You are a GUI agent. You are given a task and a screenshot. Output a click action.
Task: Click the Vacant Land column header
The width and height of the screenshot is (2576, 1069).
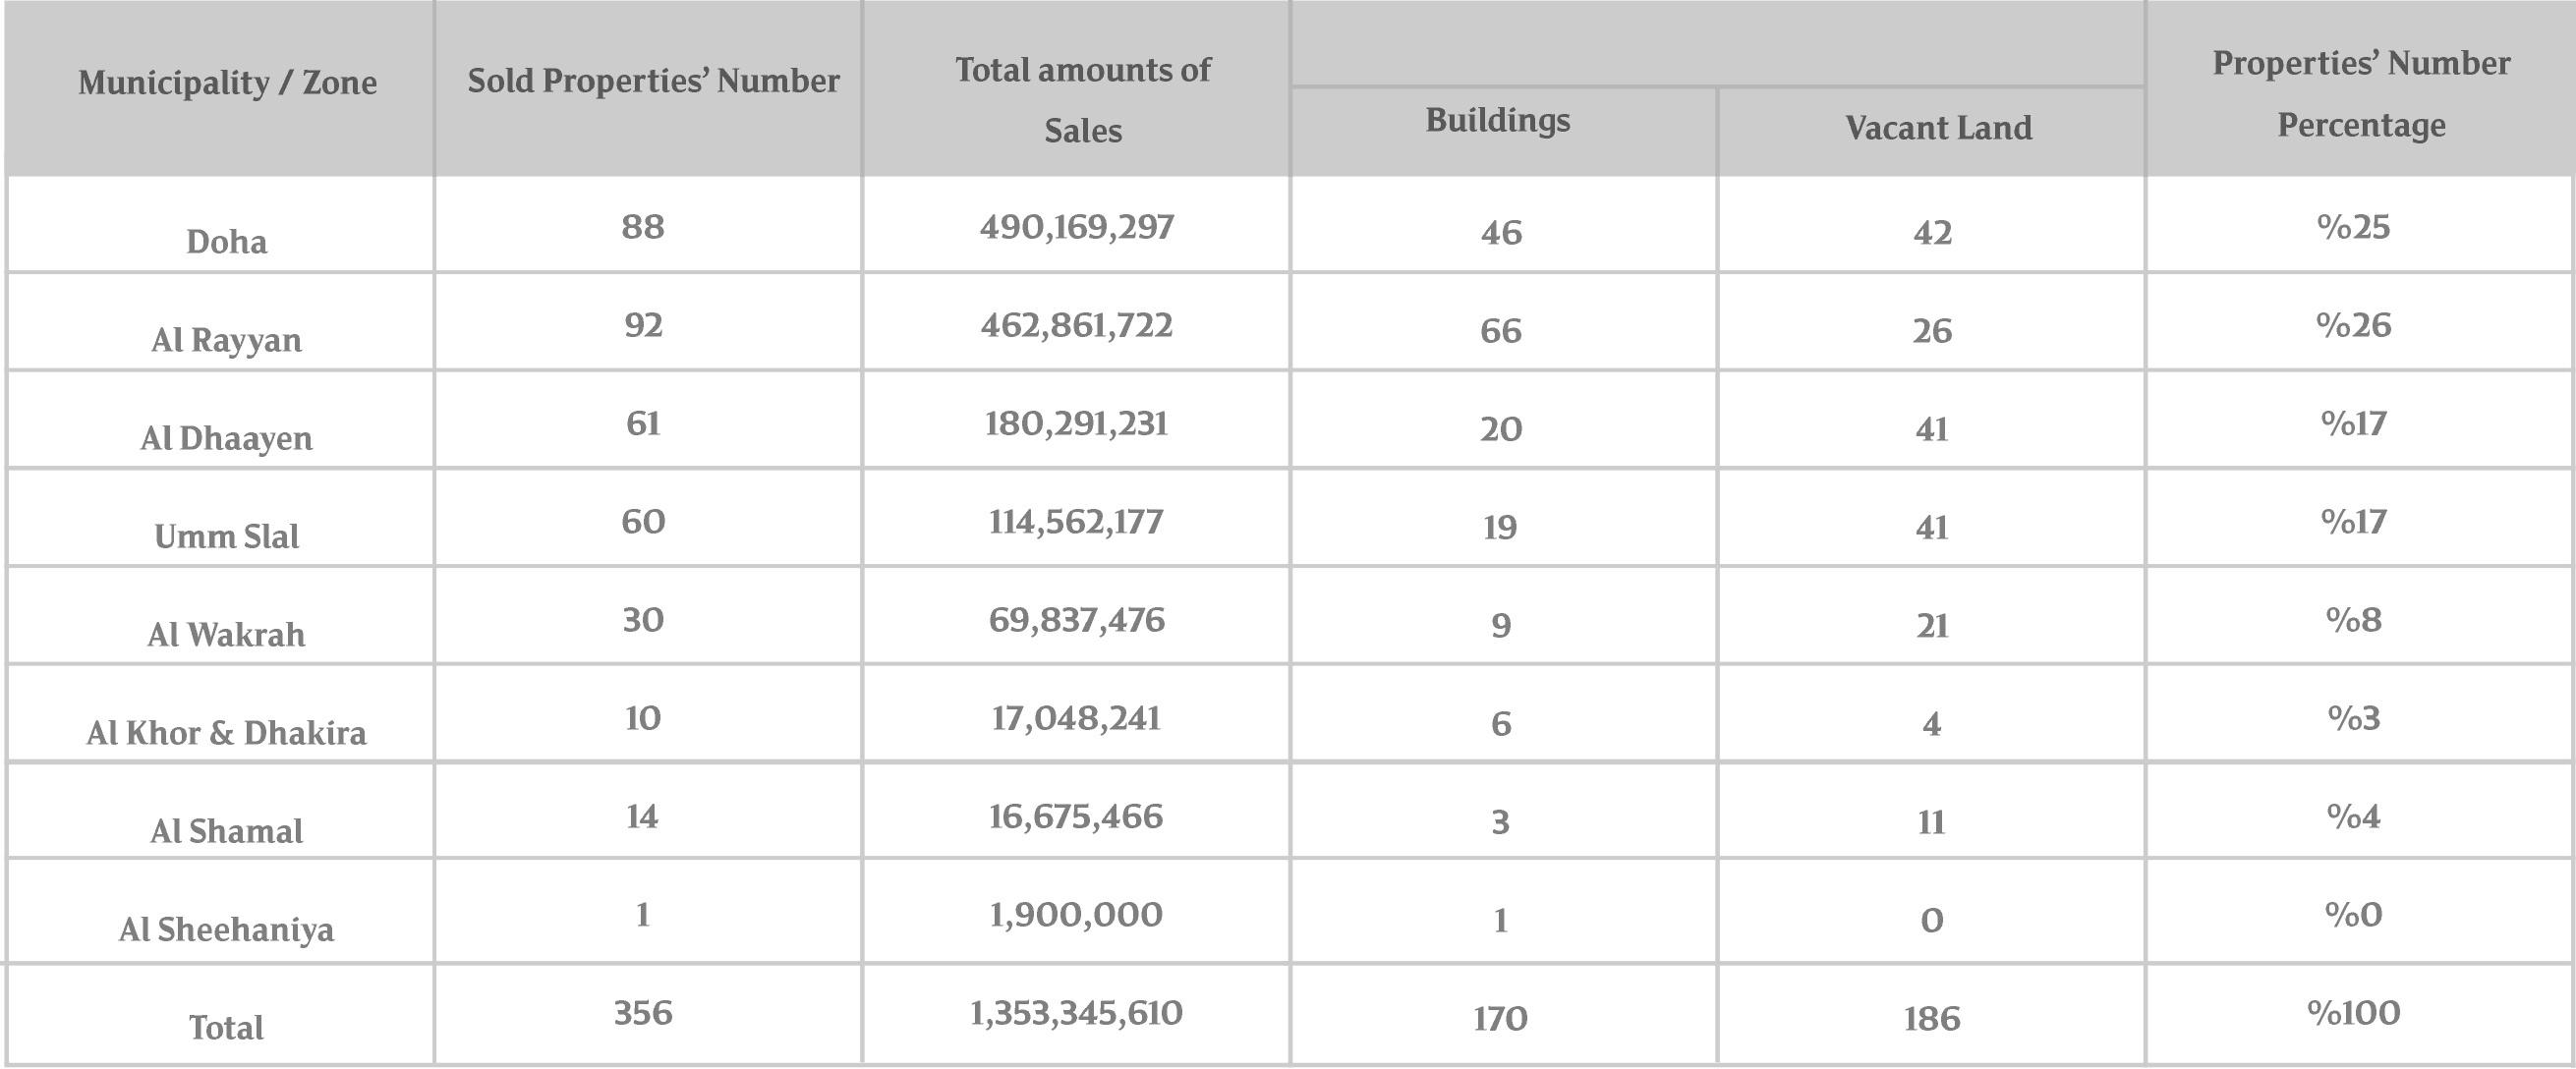pos(1938,127)
